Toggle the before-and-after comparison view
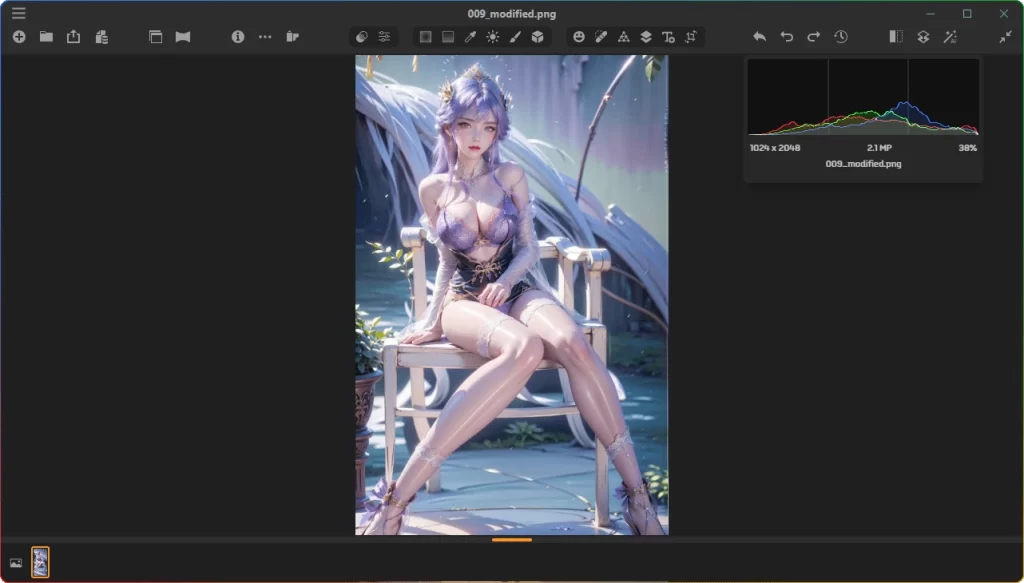1024x583 pixels. tap(896, 37)
